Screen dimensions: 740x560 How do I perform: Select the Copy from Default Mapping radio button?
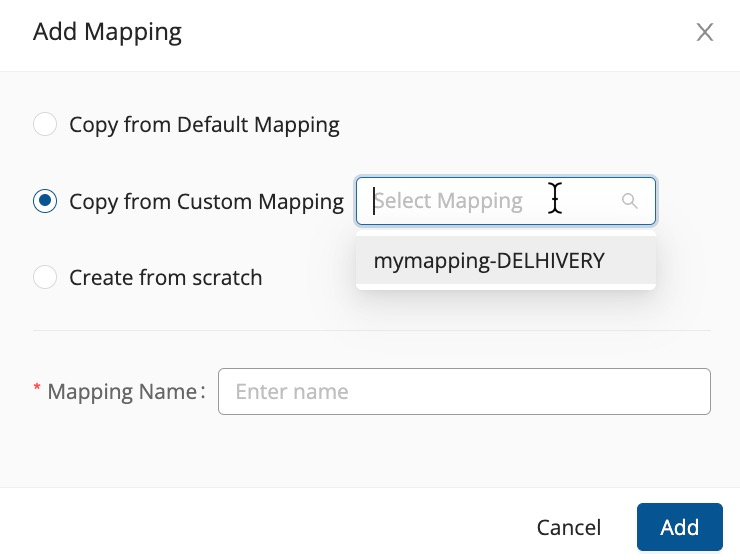pyautogui.click(x=45, y=125)
